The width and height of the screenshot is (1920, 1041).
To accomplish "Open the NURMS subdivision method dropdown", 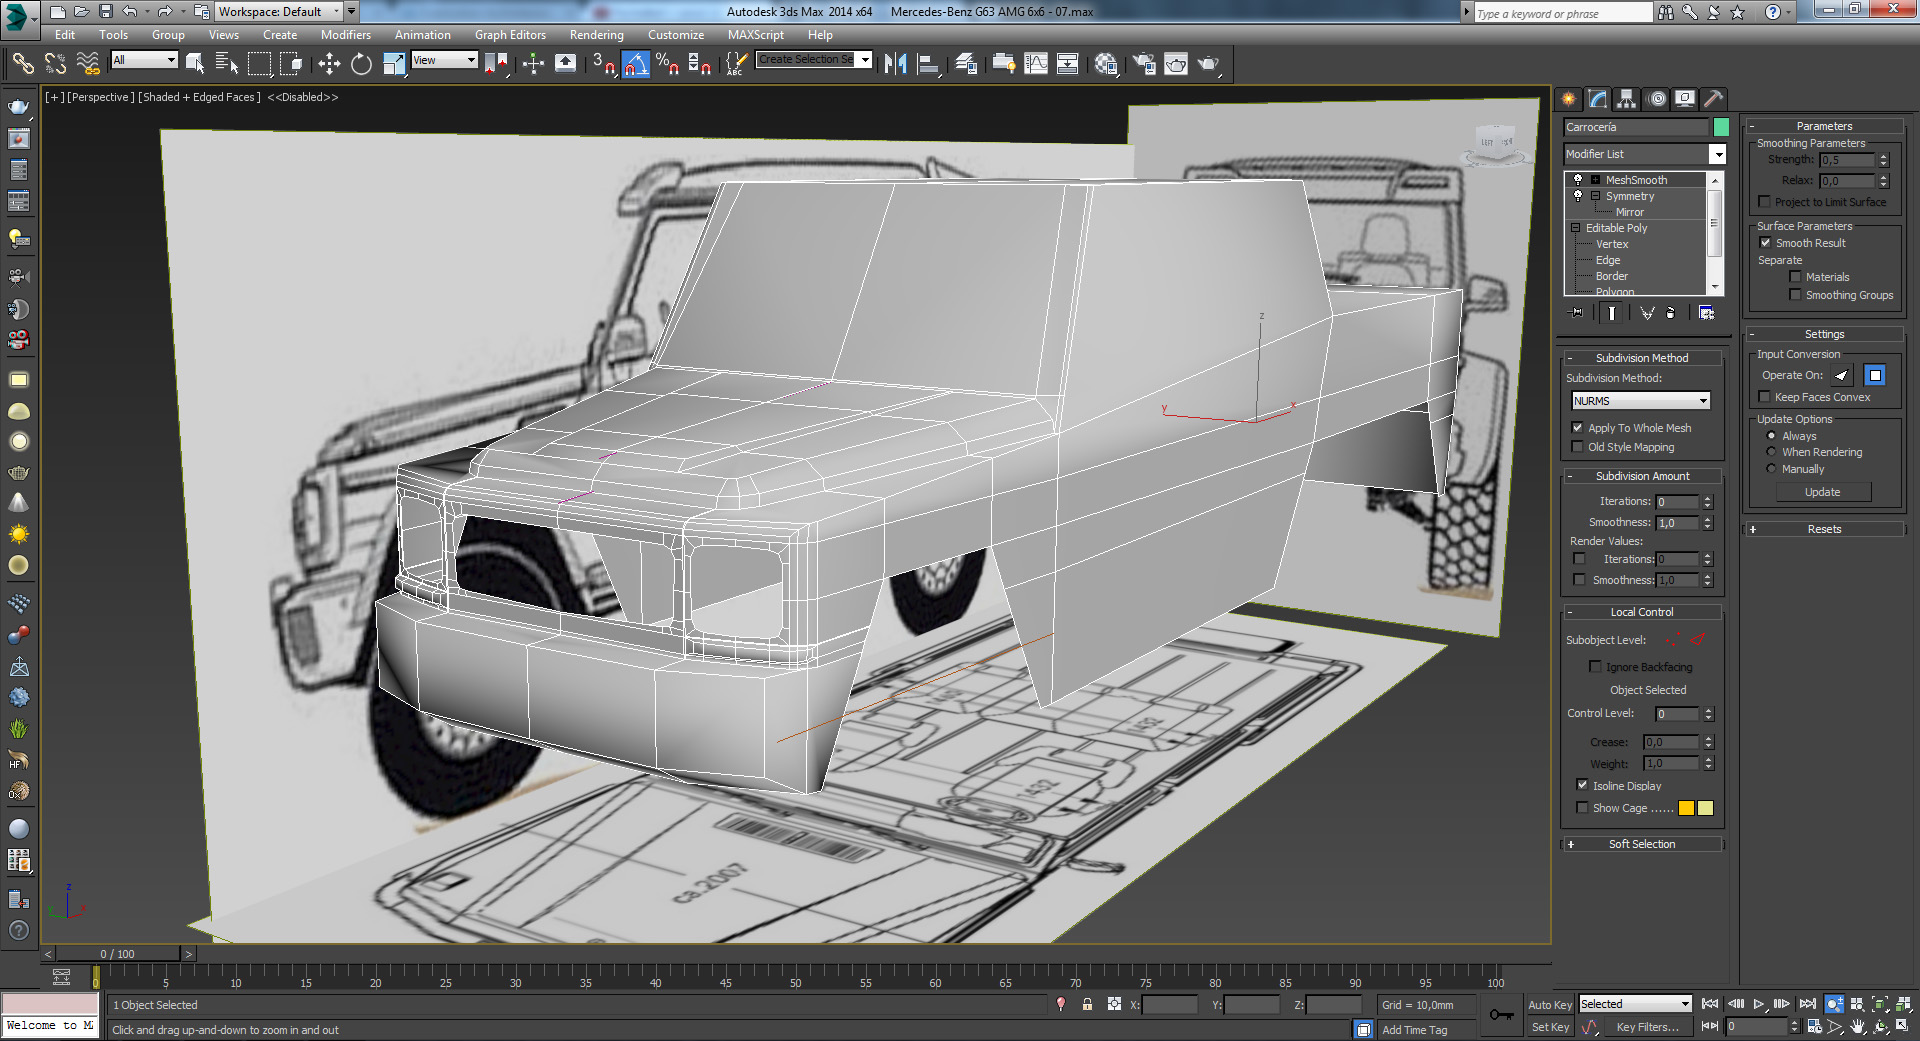I will [x=1641, y=401].
